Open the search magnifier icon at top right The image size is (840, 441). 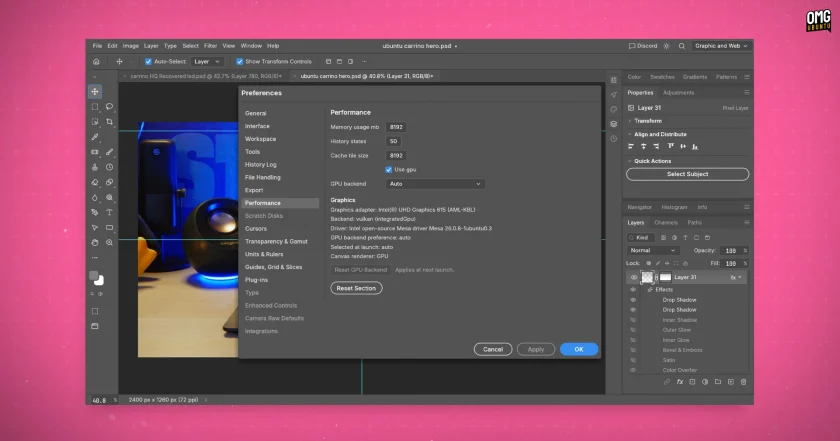click(x=681, y=46)
